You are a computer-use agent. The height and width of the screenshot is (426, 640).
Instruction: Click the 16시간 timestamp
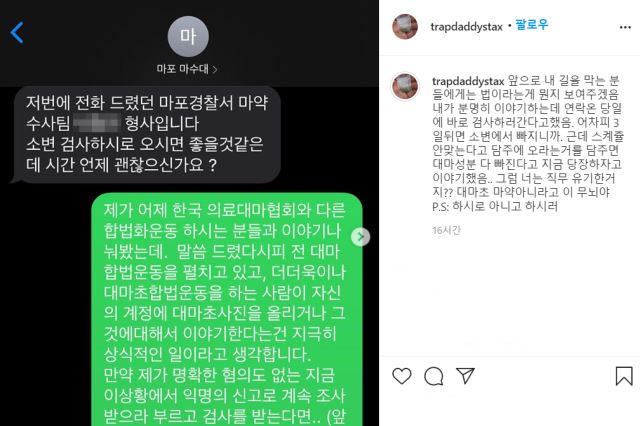pos(446,231)
